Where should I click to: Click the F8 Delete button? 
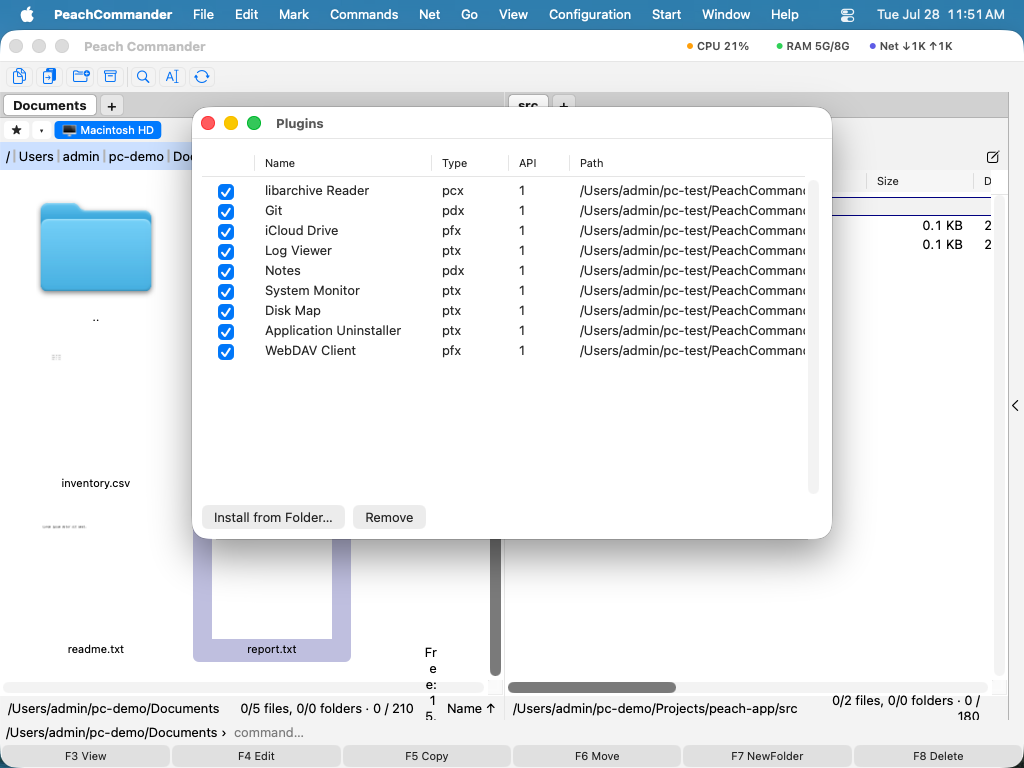point(938,756)
